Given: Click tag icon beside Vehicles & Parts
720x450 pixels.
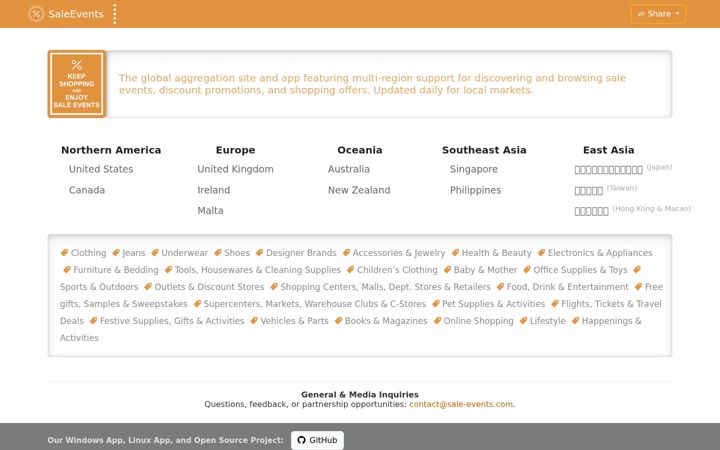Looking at the screenshot, I should (254, 321).
